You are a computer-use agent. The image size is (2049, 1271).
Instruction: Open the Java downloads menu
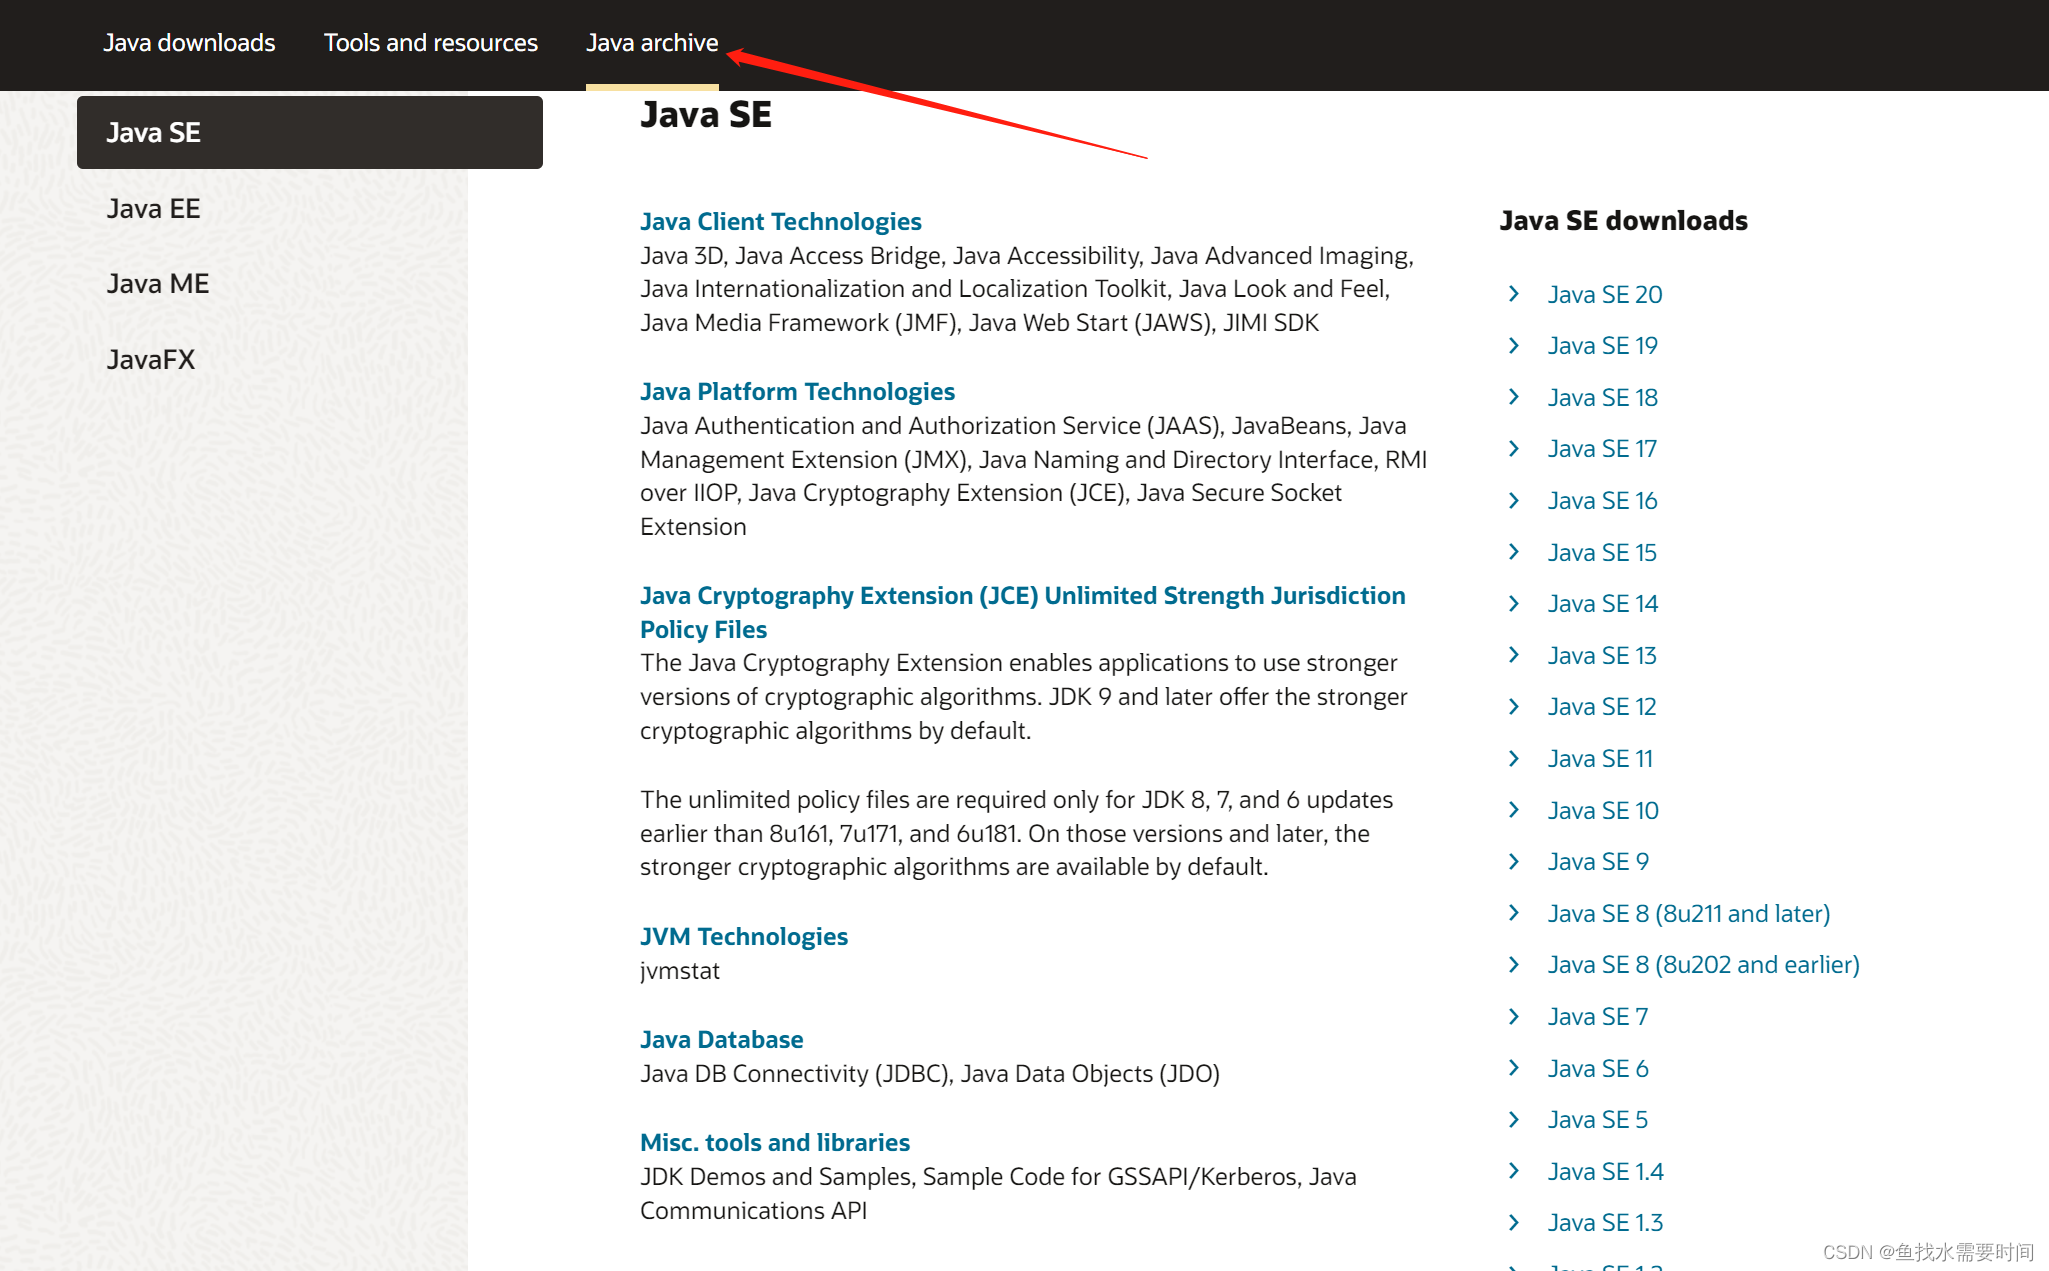189,43
